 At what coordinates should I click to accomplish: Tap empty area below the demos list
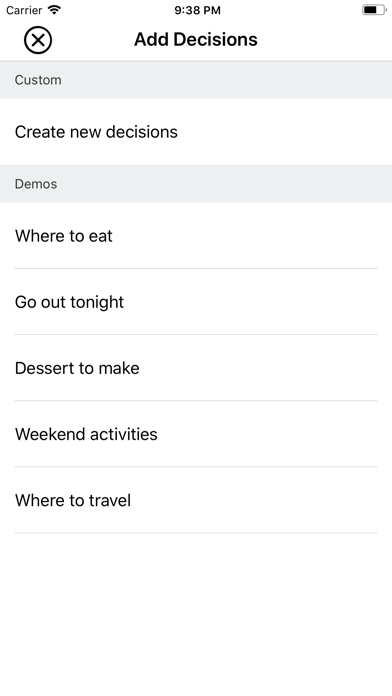(x=196, y=615)
